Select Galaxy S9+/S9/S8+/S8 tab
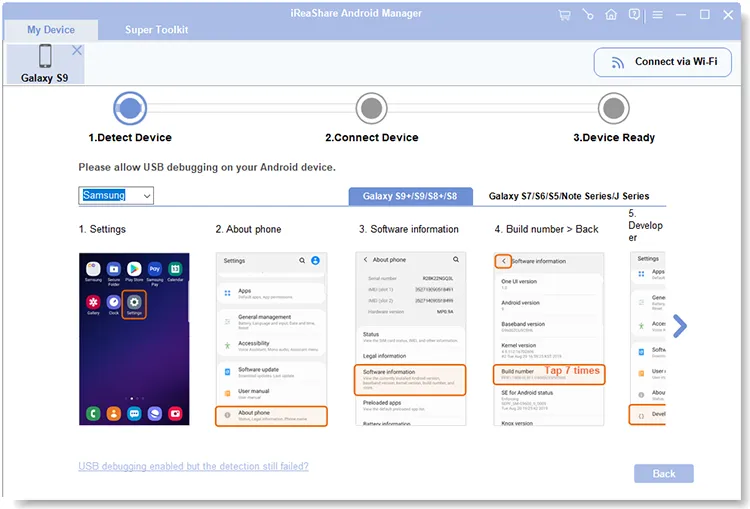The image size is (750, 509). pos(410,196)
